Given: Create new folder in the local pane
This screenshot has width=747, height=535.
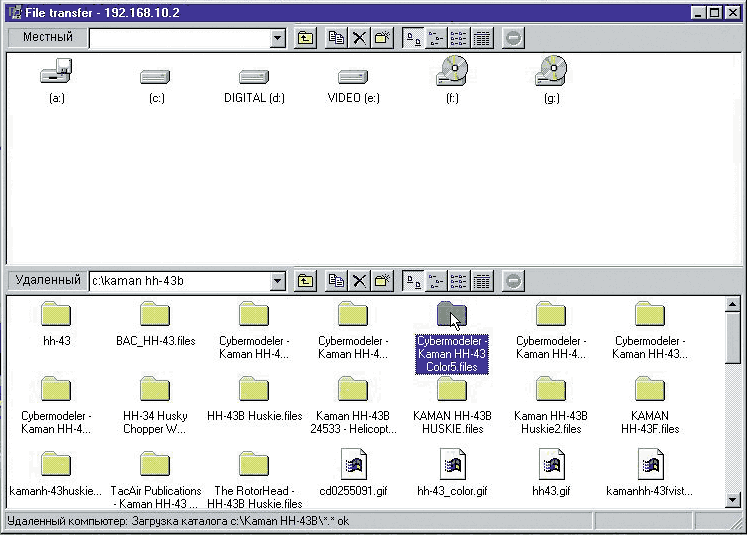Looking at the screenshot, I should pos(383,38).
